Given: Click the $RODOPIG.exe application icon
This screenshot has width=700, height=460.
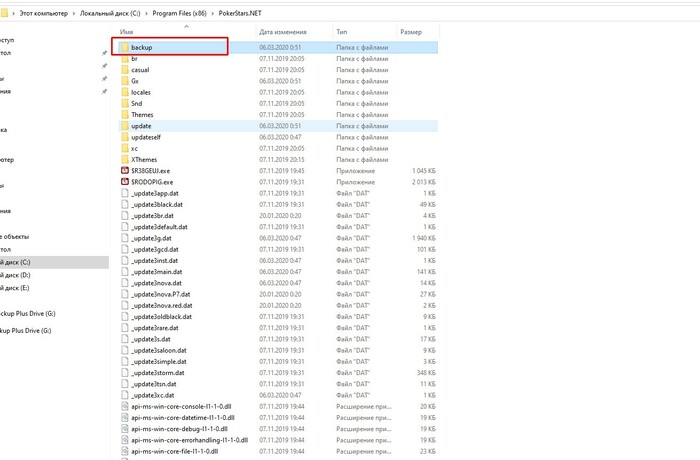Looking at the screenshot, I should coord(125,182).
